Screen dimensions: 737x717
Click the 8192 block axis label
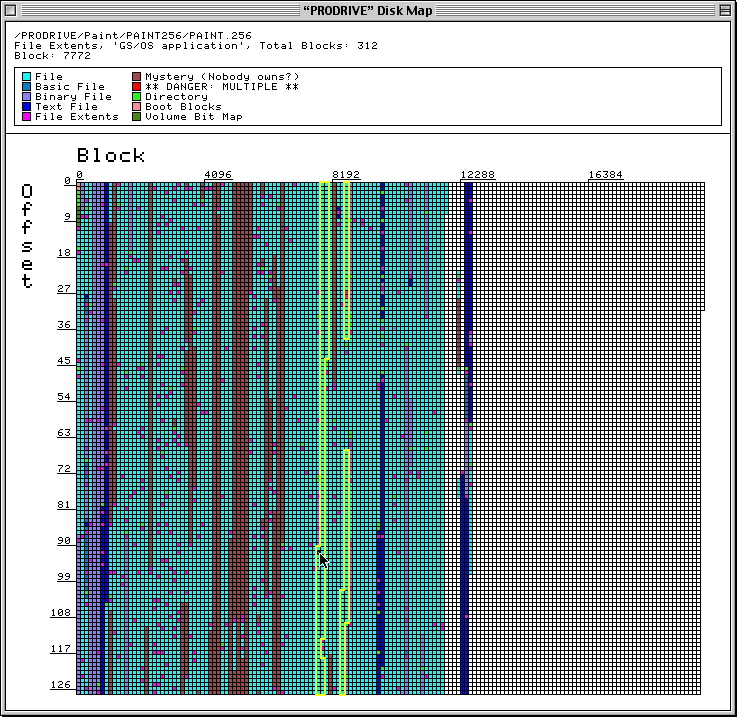[346, 175]
